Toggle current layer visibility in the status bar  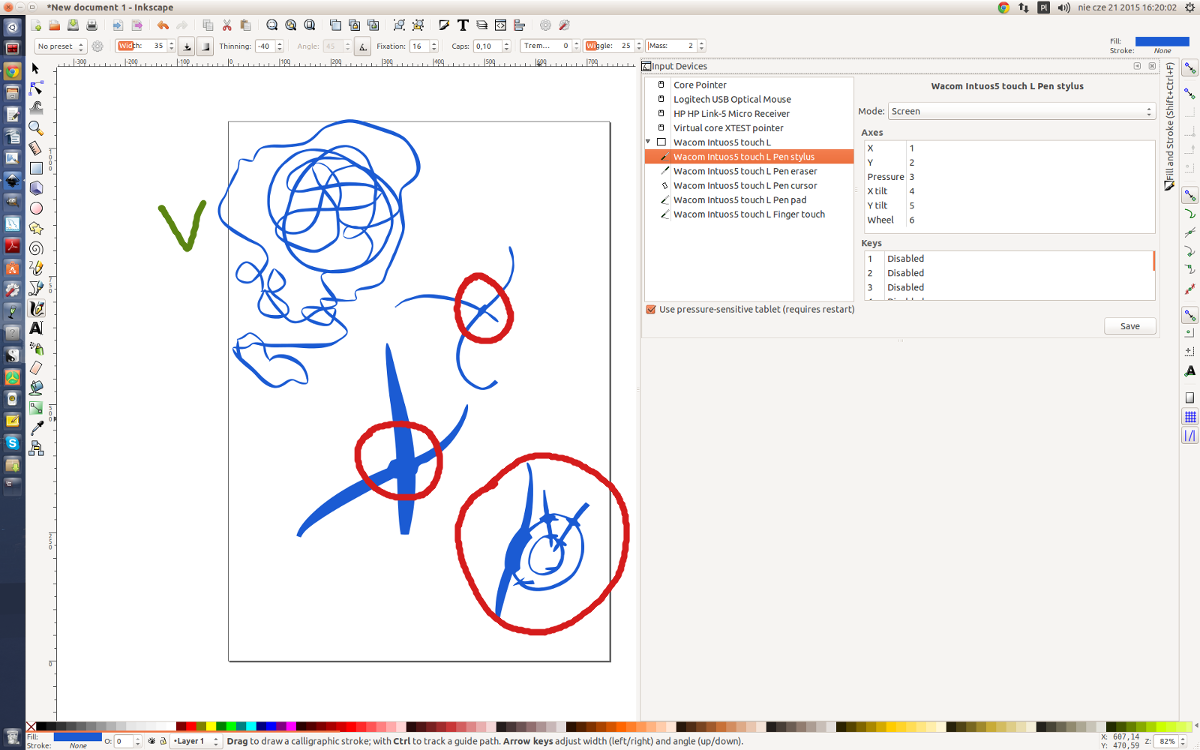(x=152, y=741)
